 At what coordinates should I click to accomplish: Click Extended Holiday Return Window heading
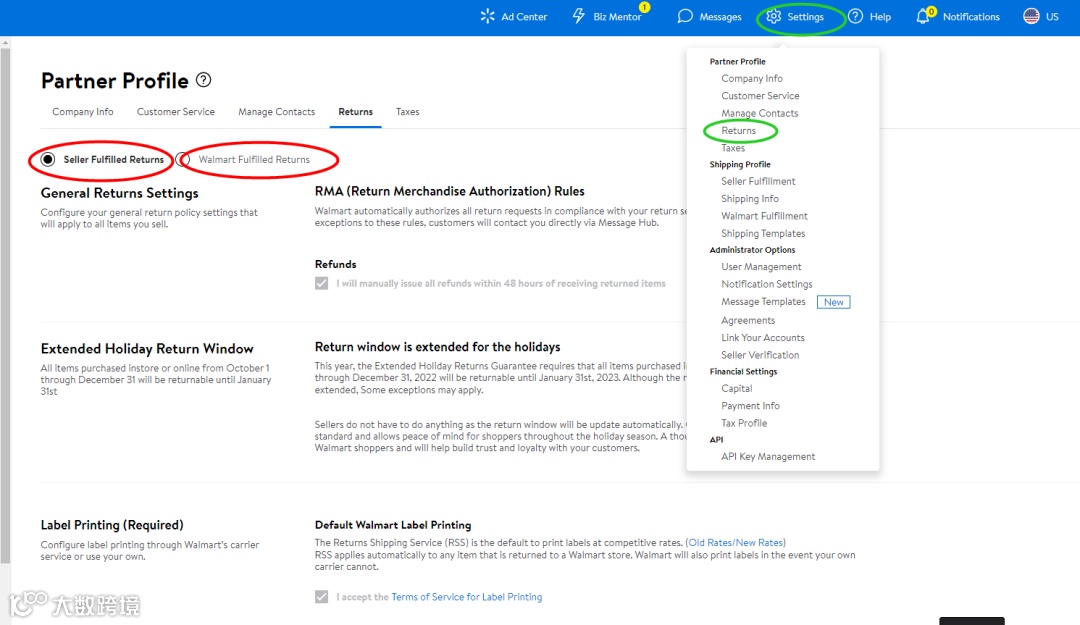[147, 349]
